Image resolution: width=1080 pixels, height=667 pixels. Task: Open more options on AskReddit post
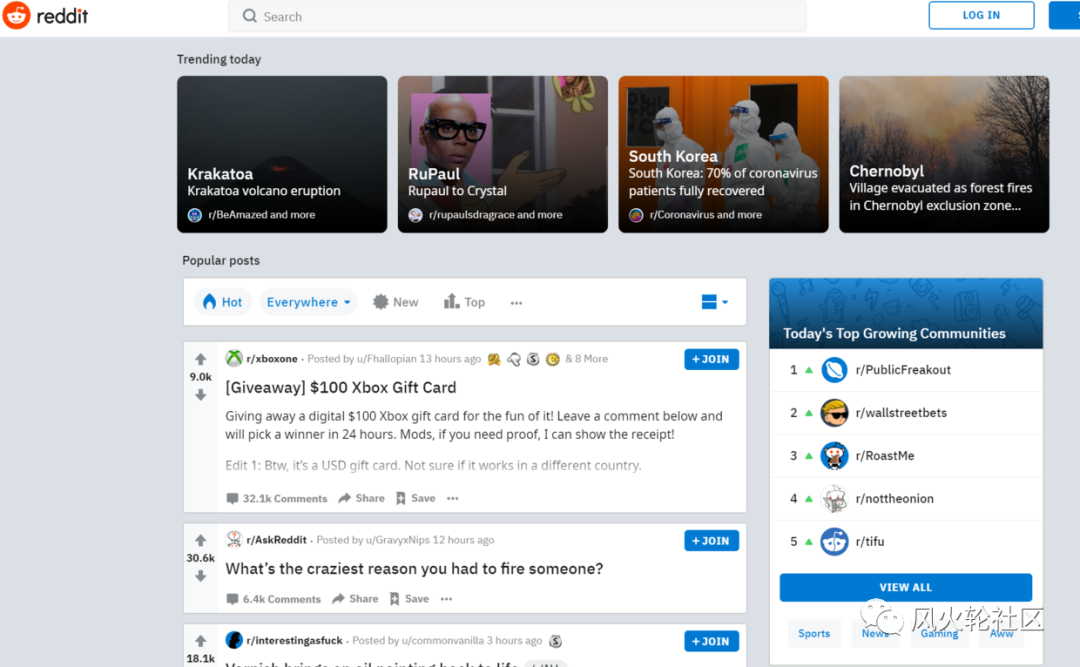pos(446,599)
